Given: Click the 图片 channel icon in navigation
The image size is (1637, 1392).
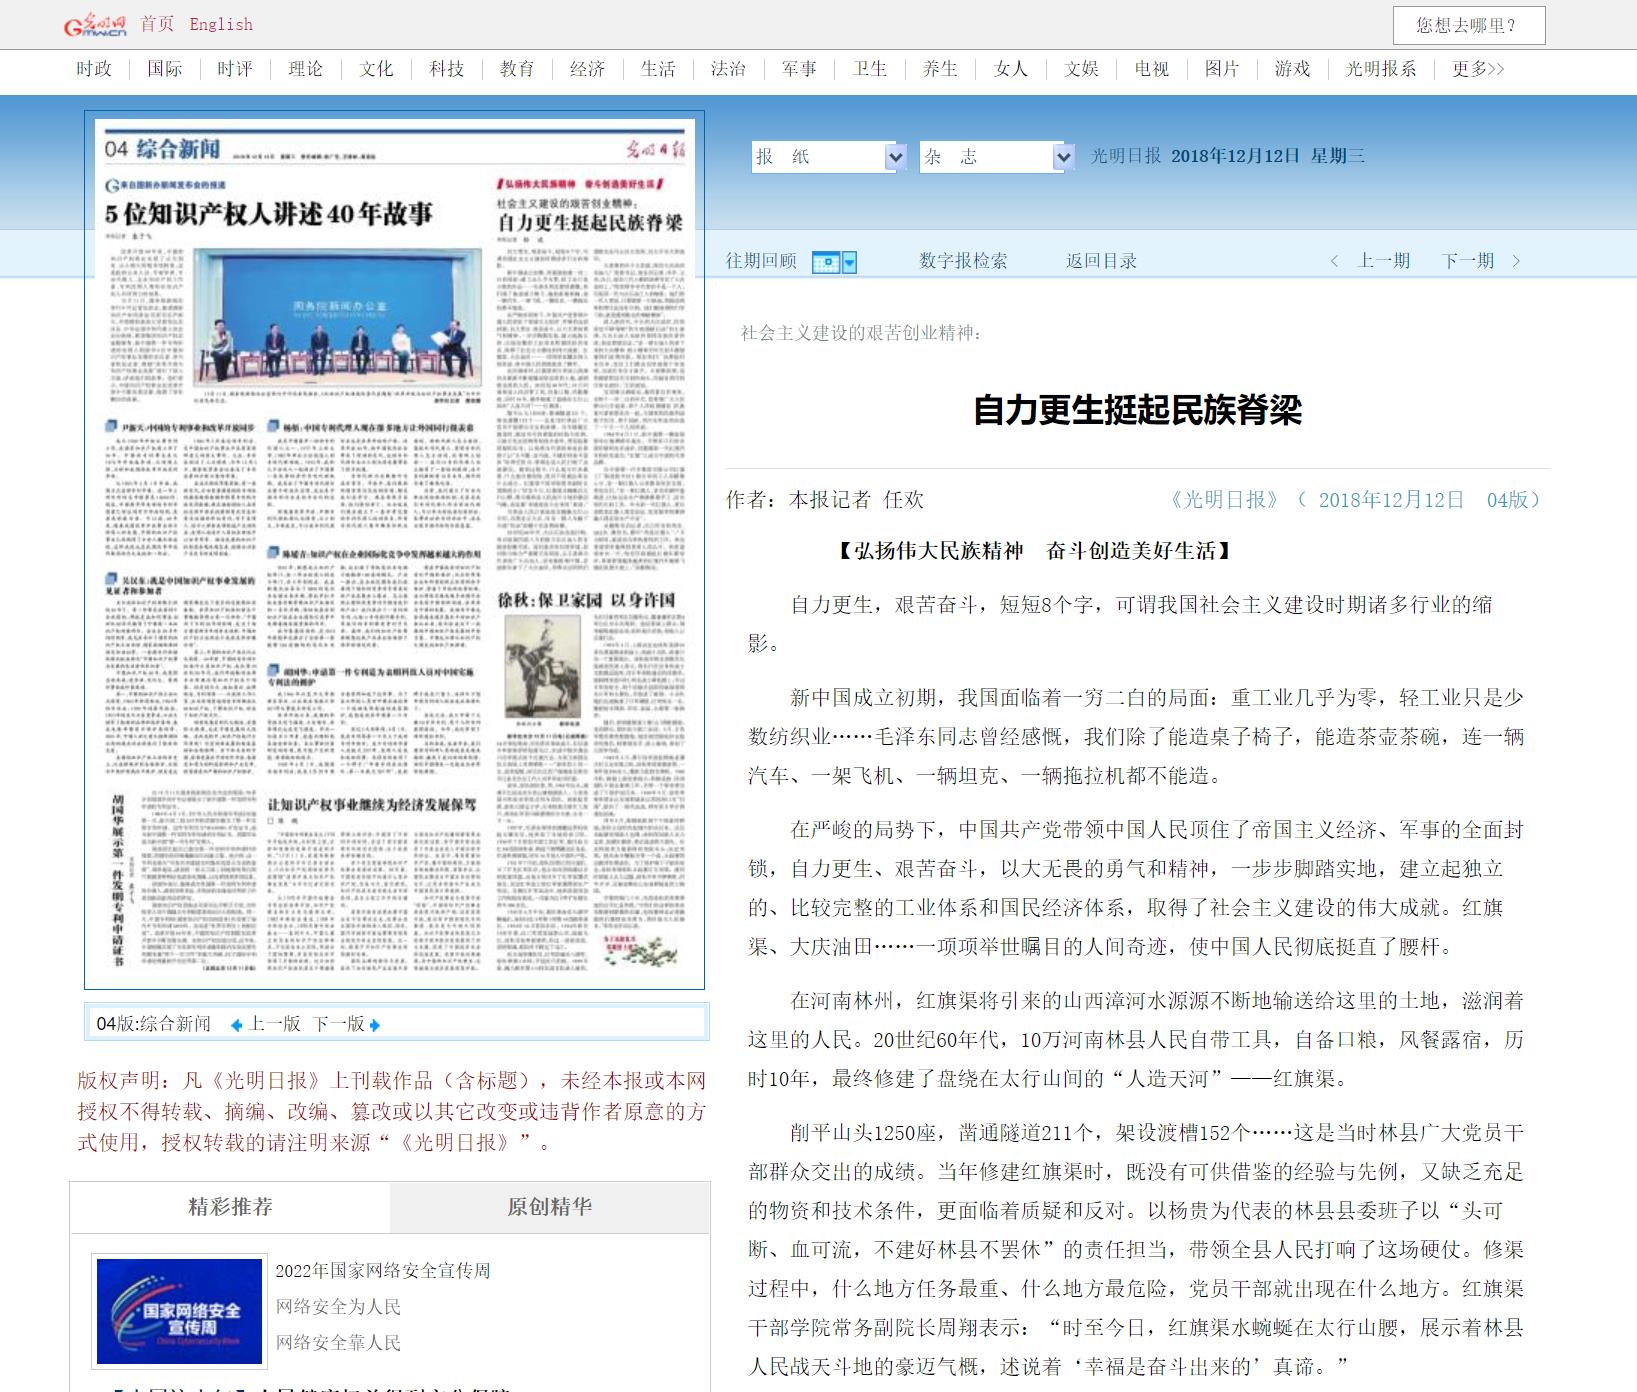Looking at the screenshot, I should (x=1221, y=70).
